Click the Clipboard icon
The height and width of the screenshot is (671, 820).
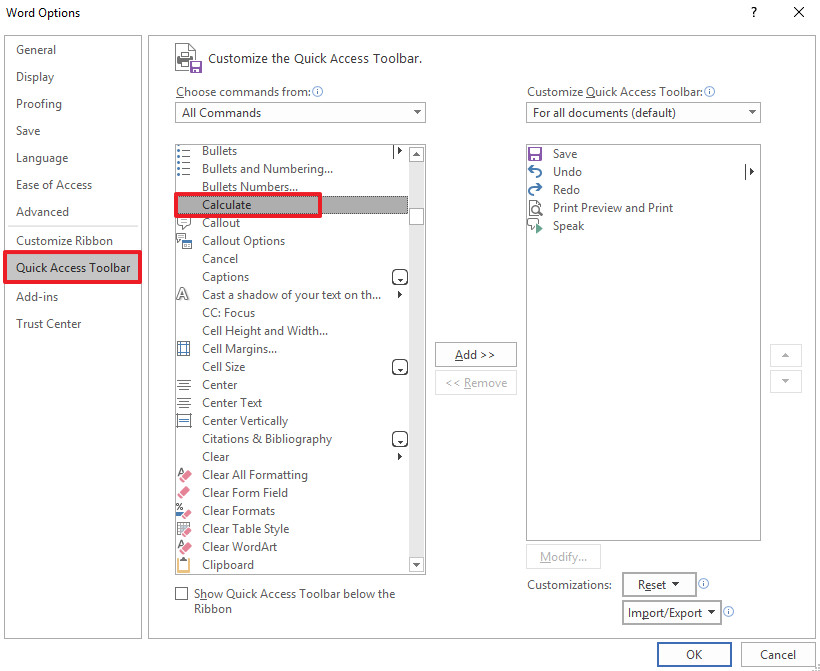coord(184,565)
